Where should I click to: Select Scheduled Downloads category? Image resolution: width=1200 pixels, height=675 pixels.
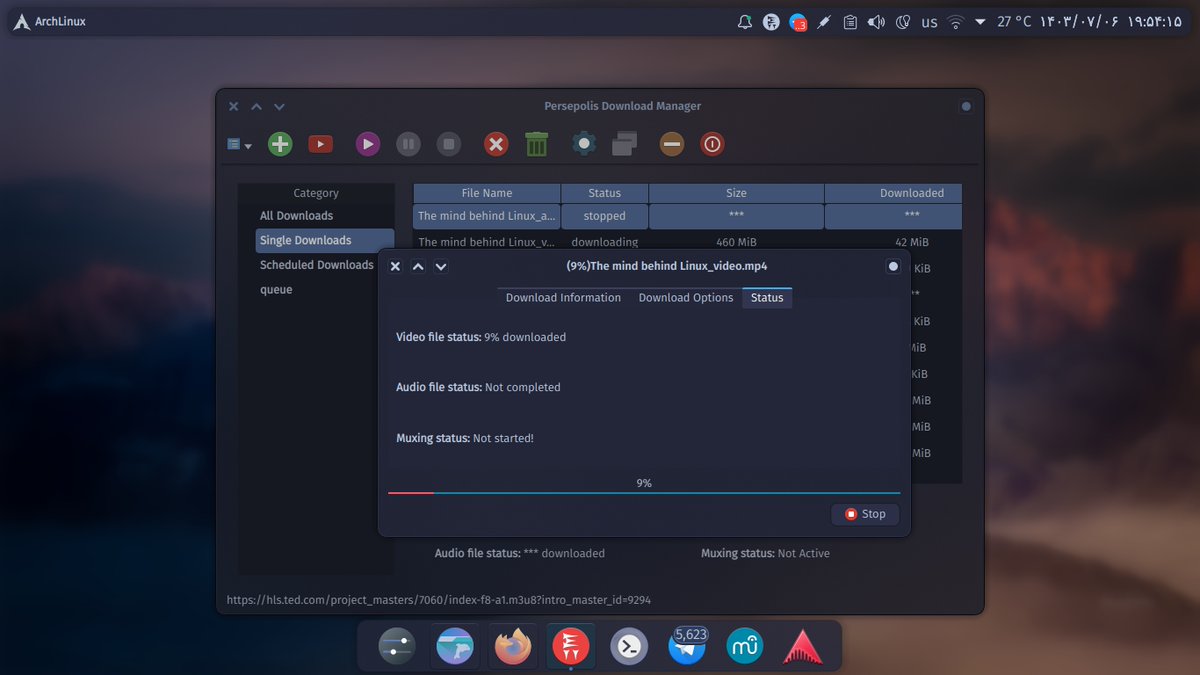click(x=316, y=265)
